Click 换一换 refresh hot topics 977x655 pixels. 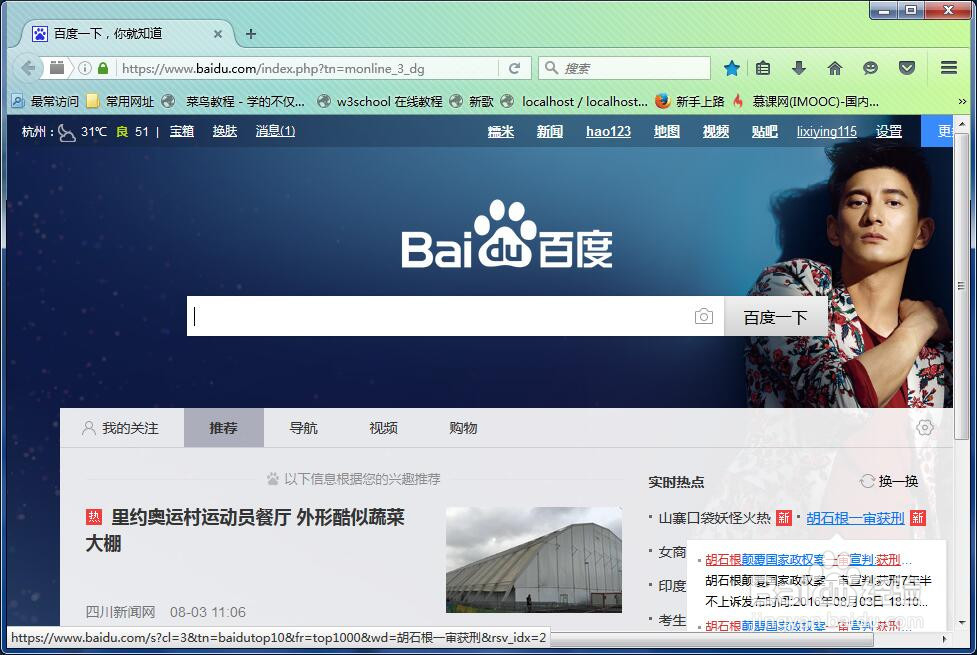889,481
